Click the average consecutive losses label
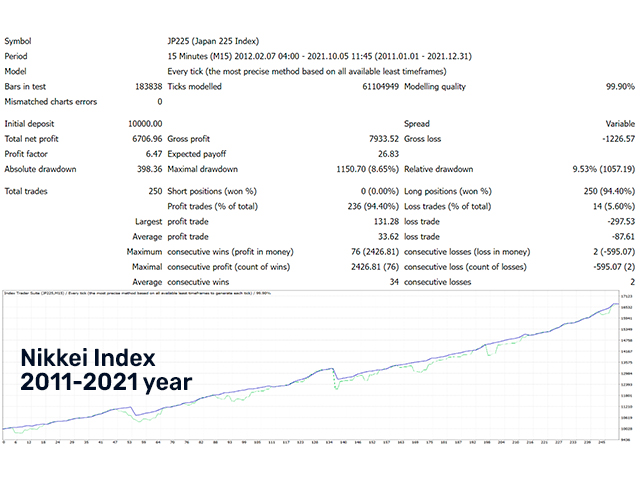Image resolution: width=640 pixels, height=480 pixels. point(438,282)
